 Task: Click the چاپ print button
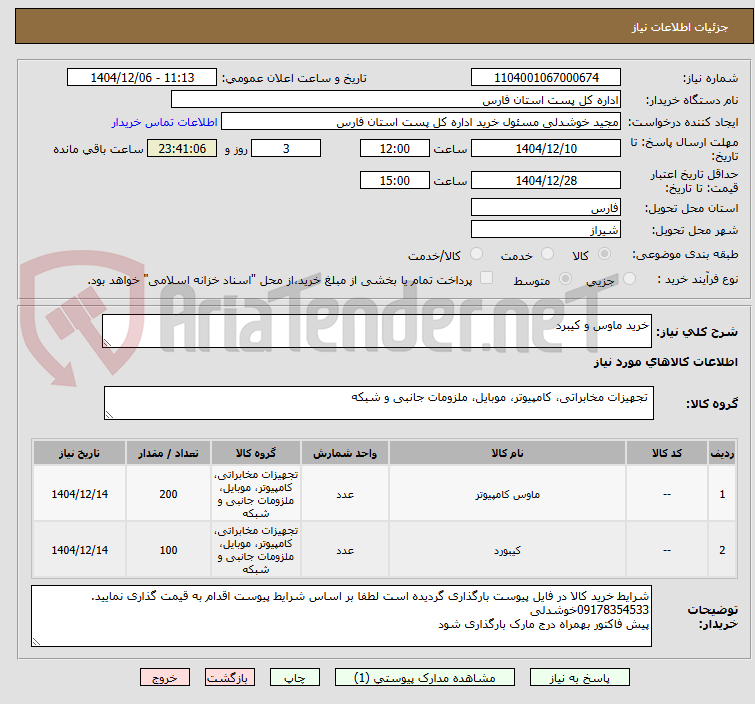coord(295,678)
